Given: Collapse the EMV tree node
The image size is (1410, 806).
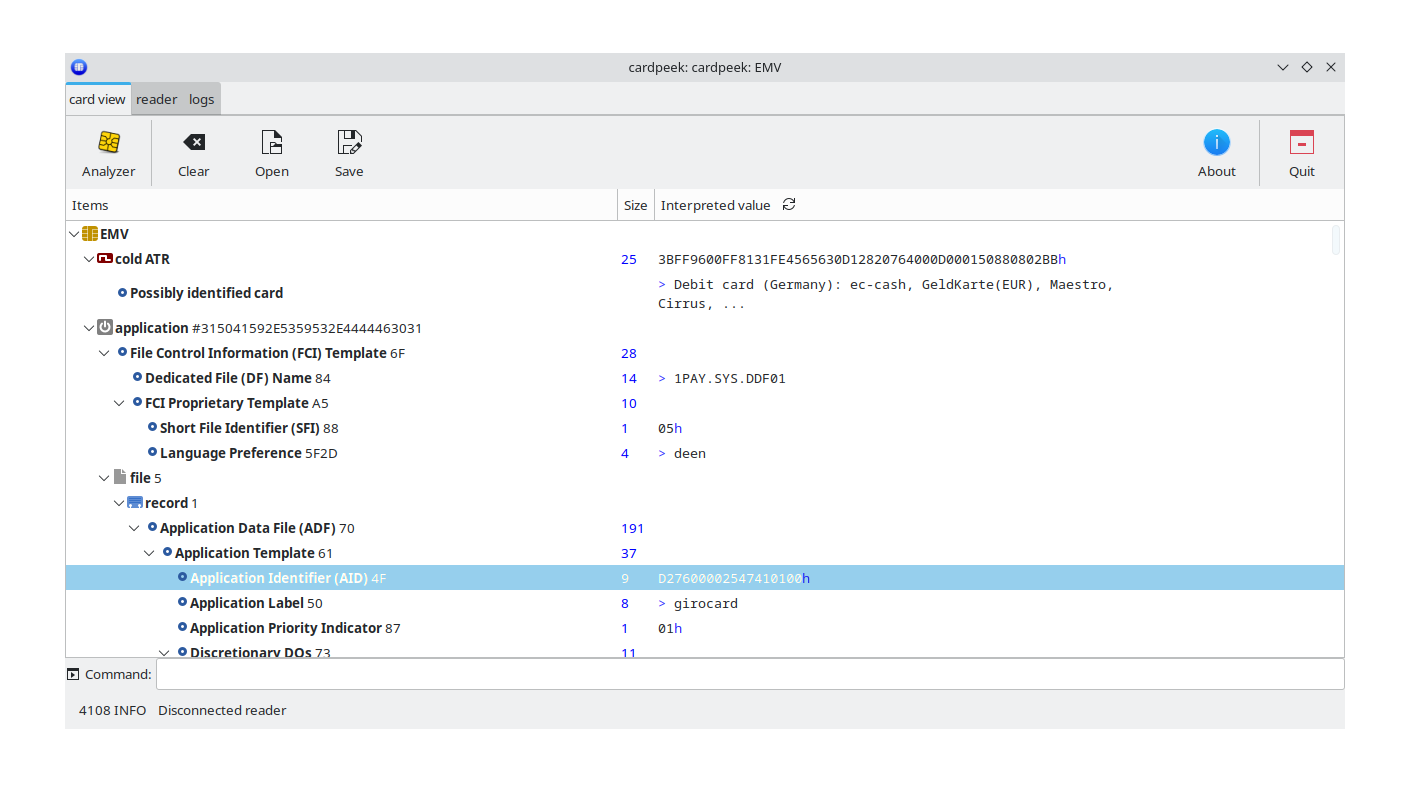Looking at the screenshot, I should (73, 233).
